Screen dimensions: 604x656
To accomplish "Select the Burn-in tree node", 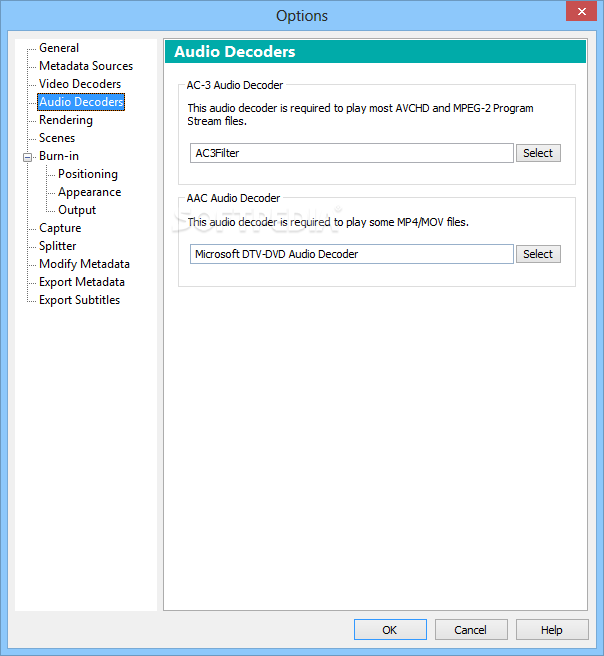I will (x=59, y=156).
